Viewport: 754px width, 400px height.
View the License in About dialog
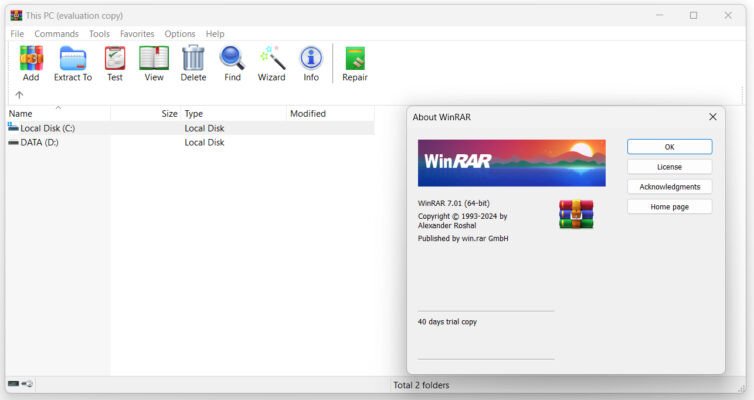coord(669,167)
